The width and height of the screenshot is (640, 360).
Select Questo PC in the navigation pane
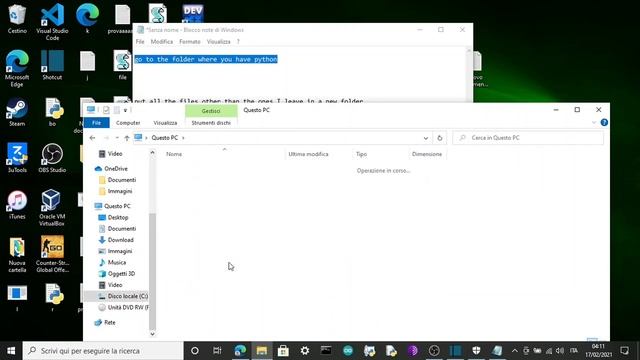click(x=117, y=206)
